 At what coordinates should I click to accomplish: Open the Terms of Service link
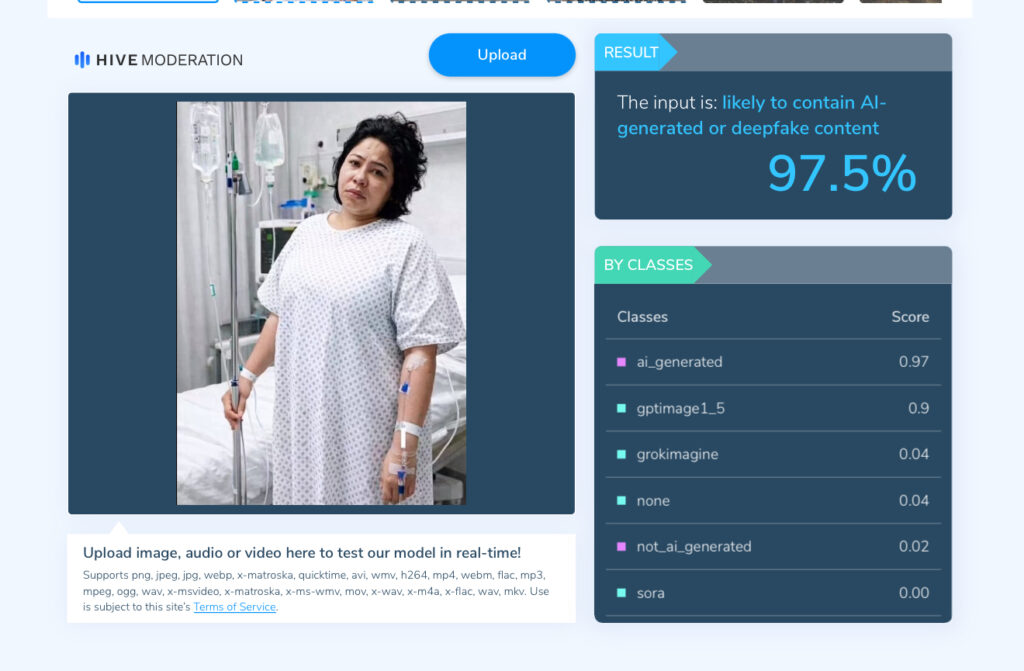pos(234,607)
